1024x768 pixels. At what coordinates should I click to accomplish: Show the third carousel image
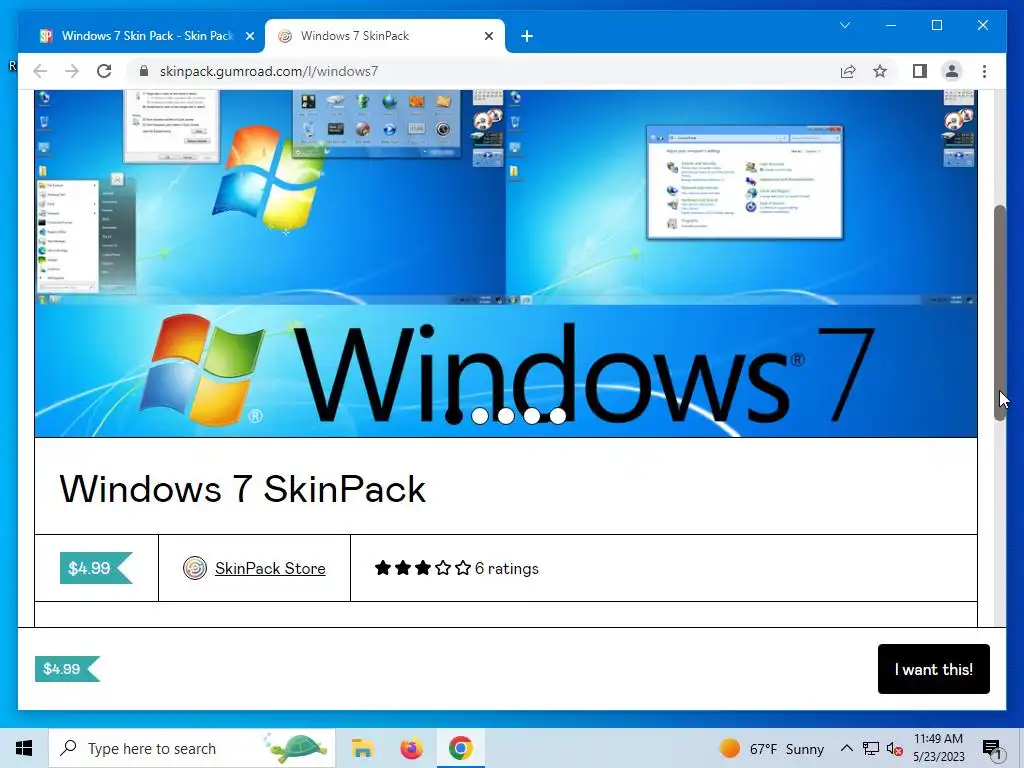pyautogui.click(x=505, y=416)
